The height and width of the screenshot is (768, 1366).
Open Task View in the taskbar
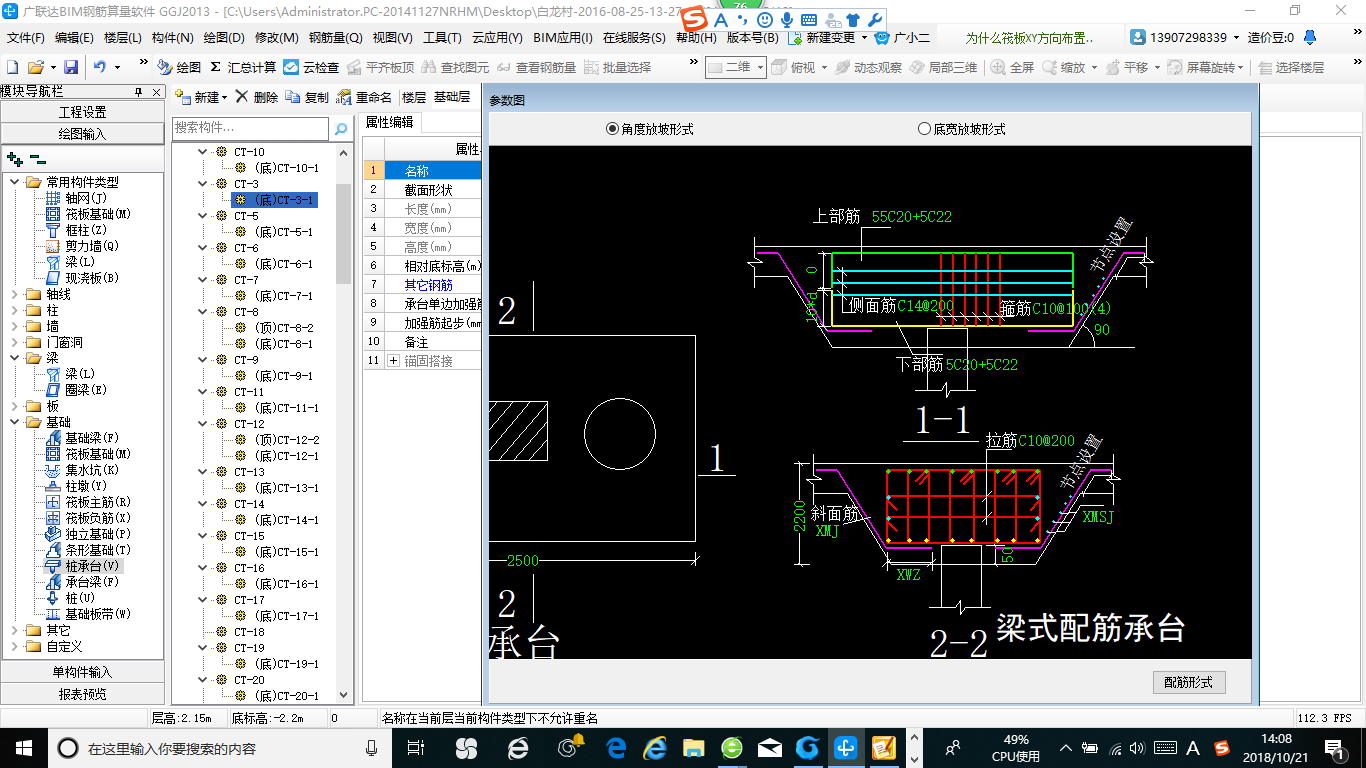[416, 747]
